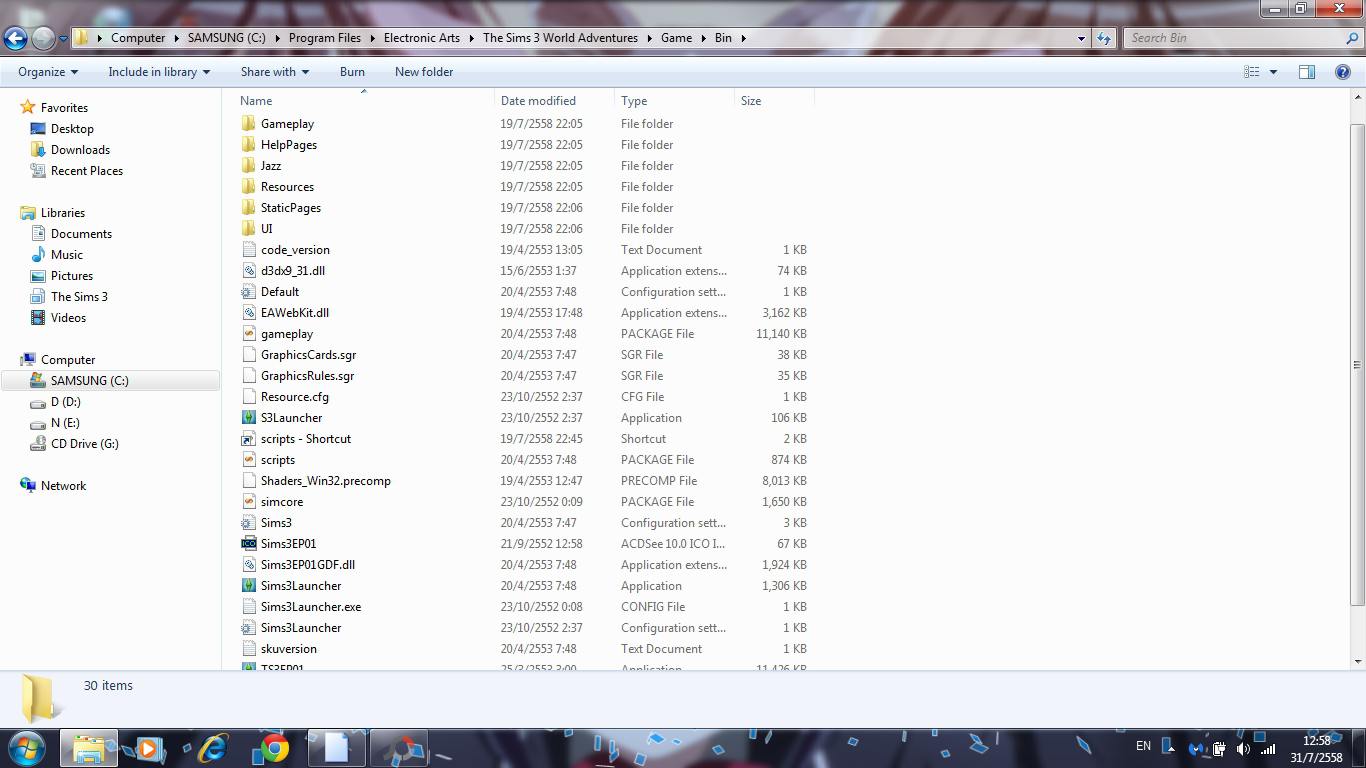Click The Sims 3 World Adventures breadcrumb
The height and width of the screenshot is (768, 1366).
560,38
